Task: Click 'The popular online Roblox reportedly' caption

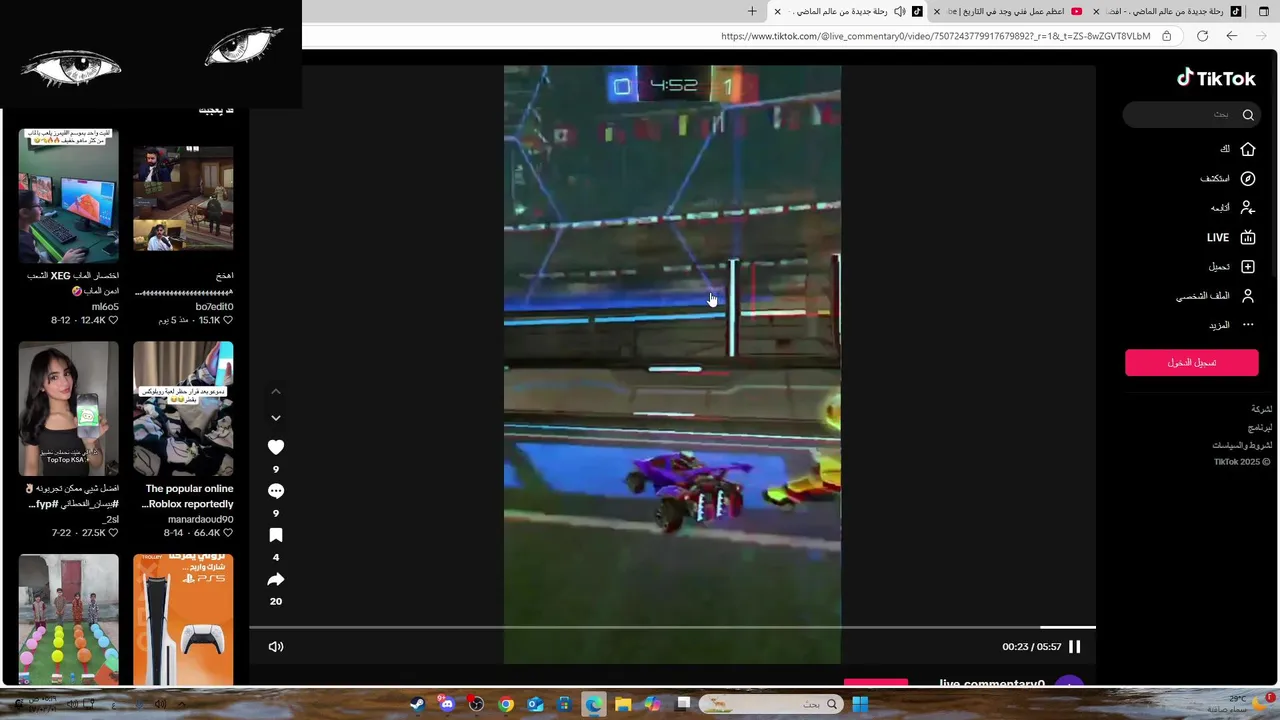Action: coord(189,496)
